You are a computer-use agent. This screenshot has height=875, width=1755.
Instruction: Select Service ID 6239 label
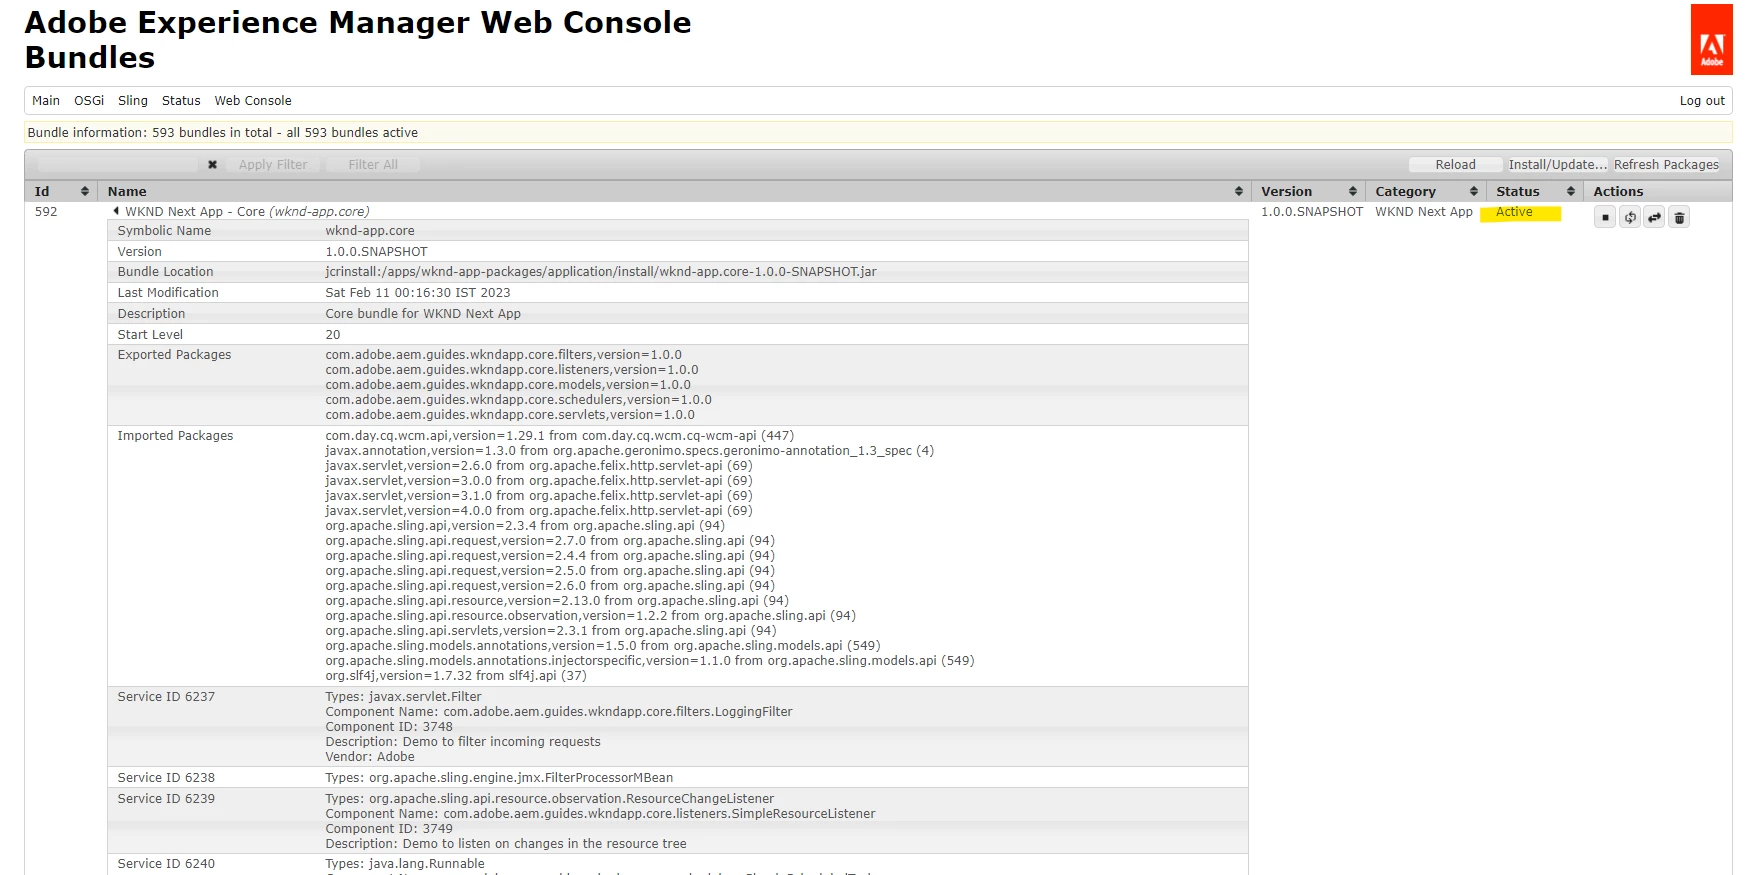tap(166, 799)
